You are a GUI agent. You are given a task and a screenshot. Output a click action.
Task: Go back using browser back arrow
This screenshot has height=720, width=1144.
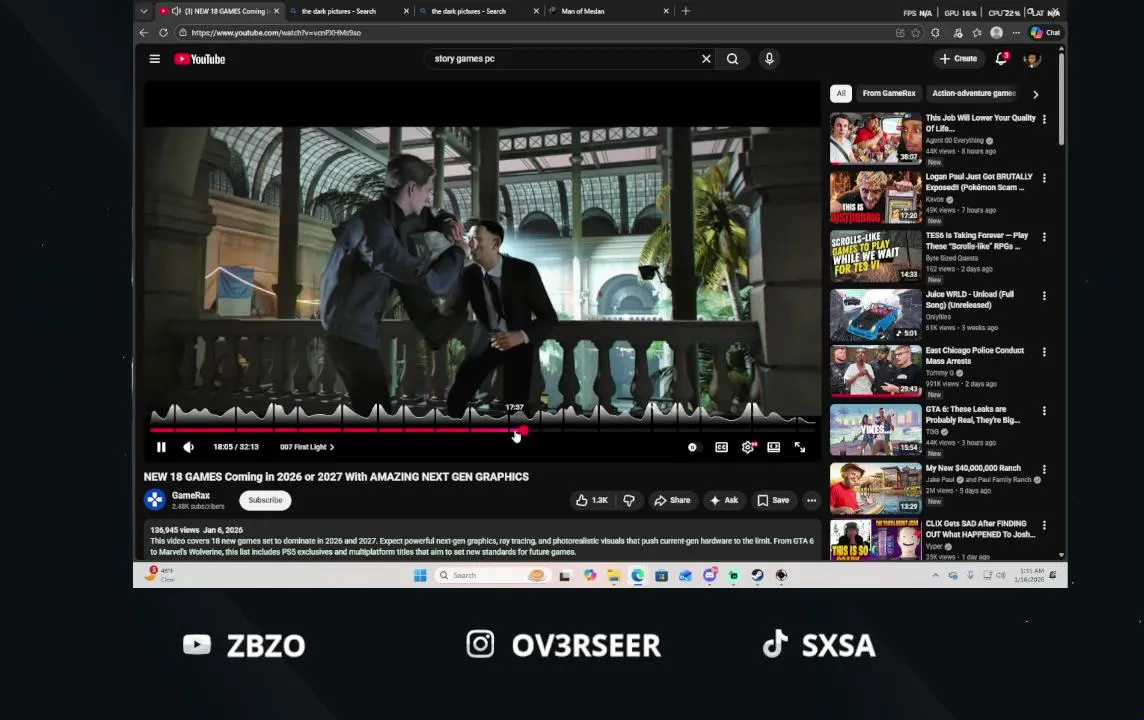tap(144, 33)
